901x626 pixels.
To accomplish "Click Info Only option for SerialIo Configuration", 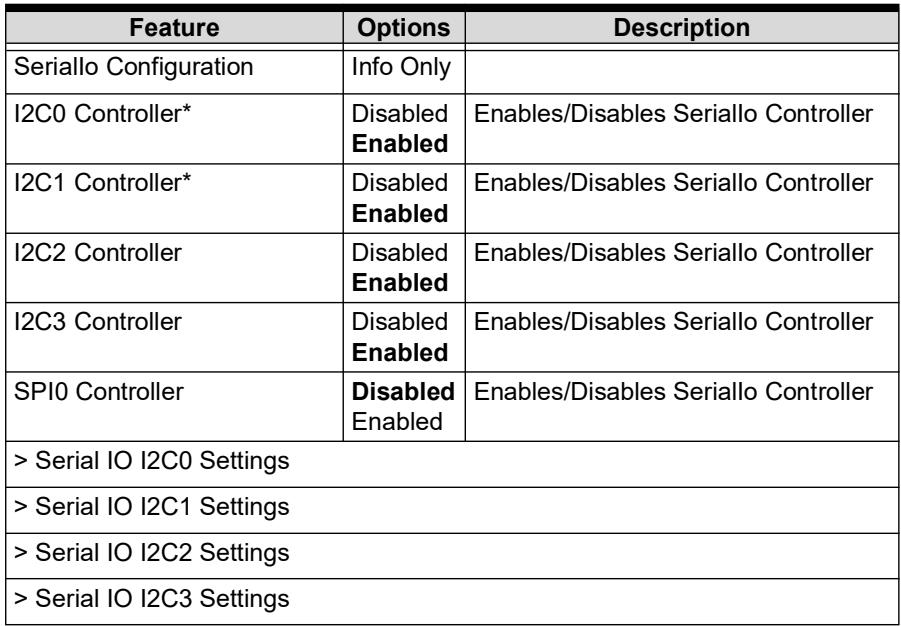I will [401, 68].
